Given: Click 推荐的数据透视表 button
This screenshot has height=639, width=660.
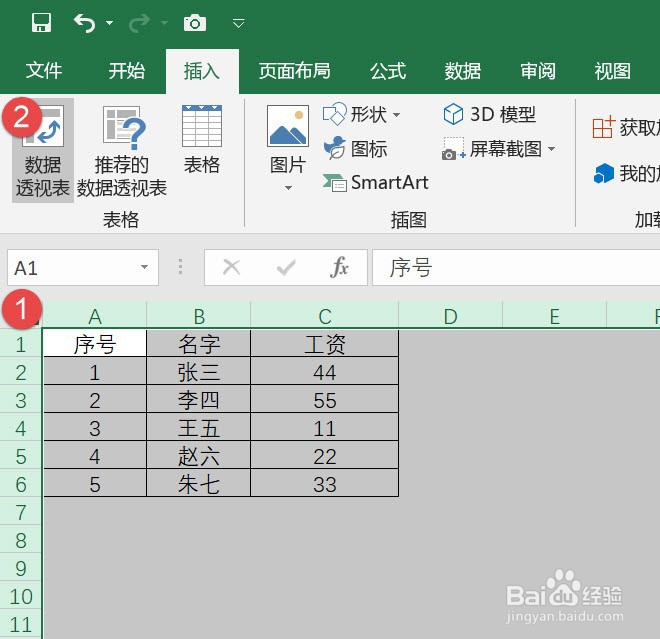Looking at the screenshot, I should pyautogui.click(x=122, y=151).
